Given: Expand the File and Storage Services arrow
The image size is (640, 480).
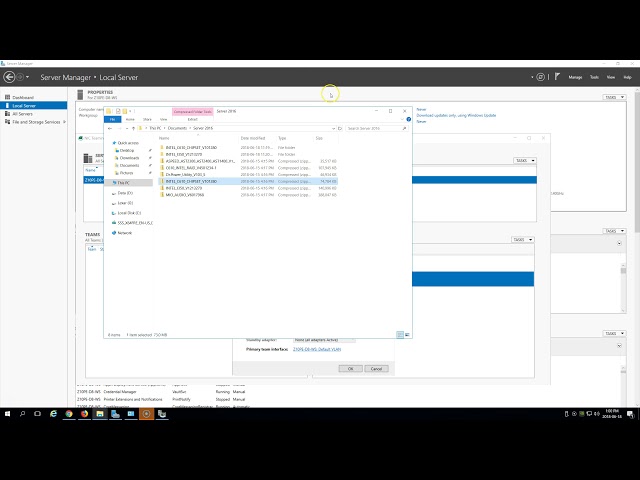Looking at the screenshot, I should pos(64,122).
